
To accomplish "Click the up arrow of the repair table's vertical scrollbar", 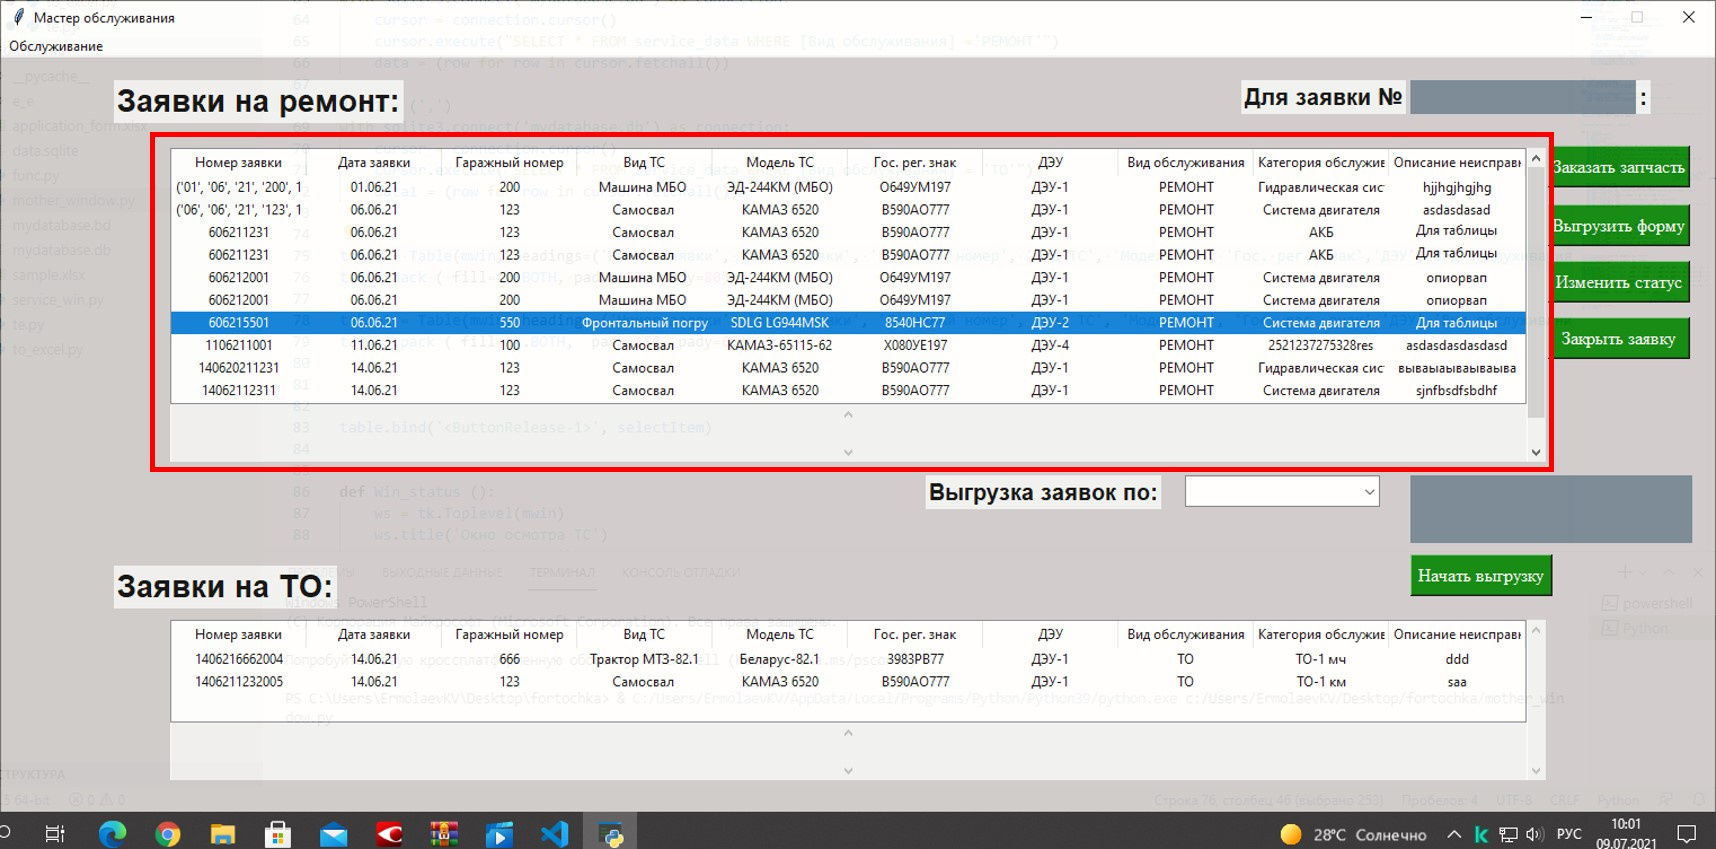I will [1536, 158].
